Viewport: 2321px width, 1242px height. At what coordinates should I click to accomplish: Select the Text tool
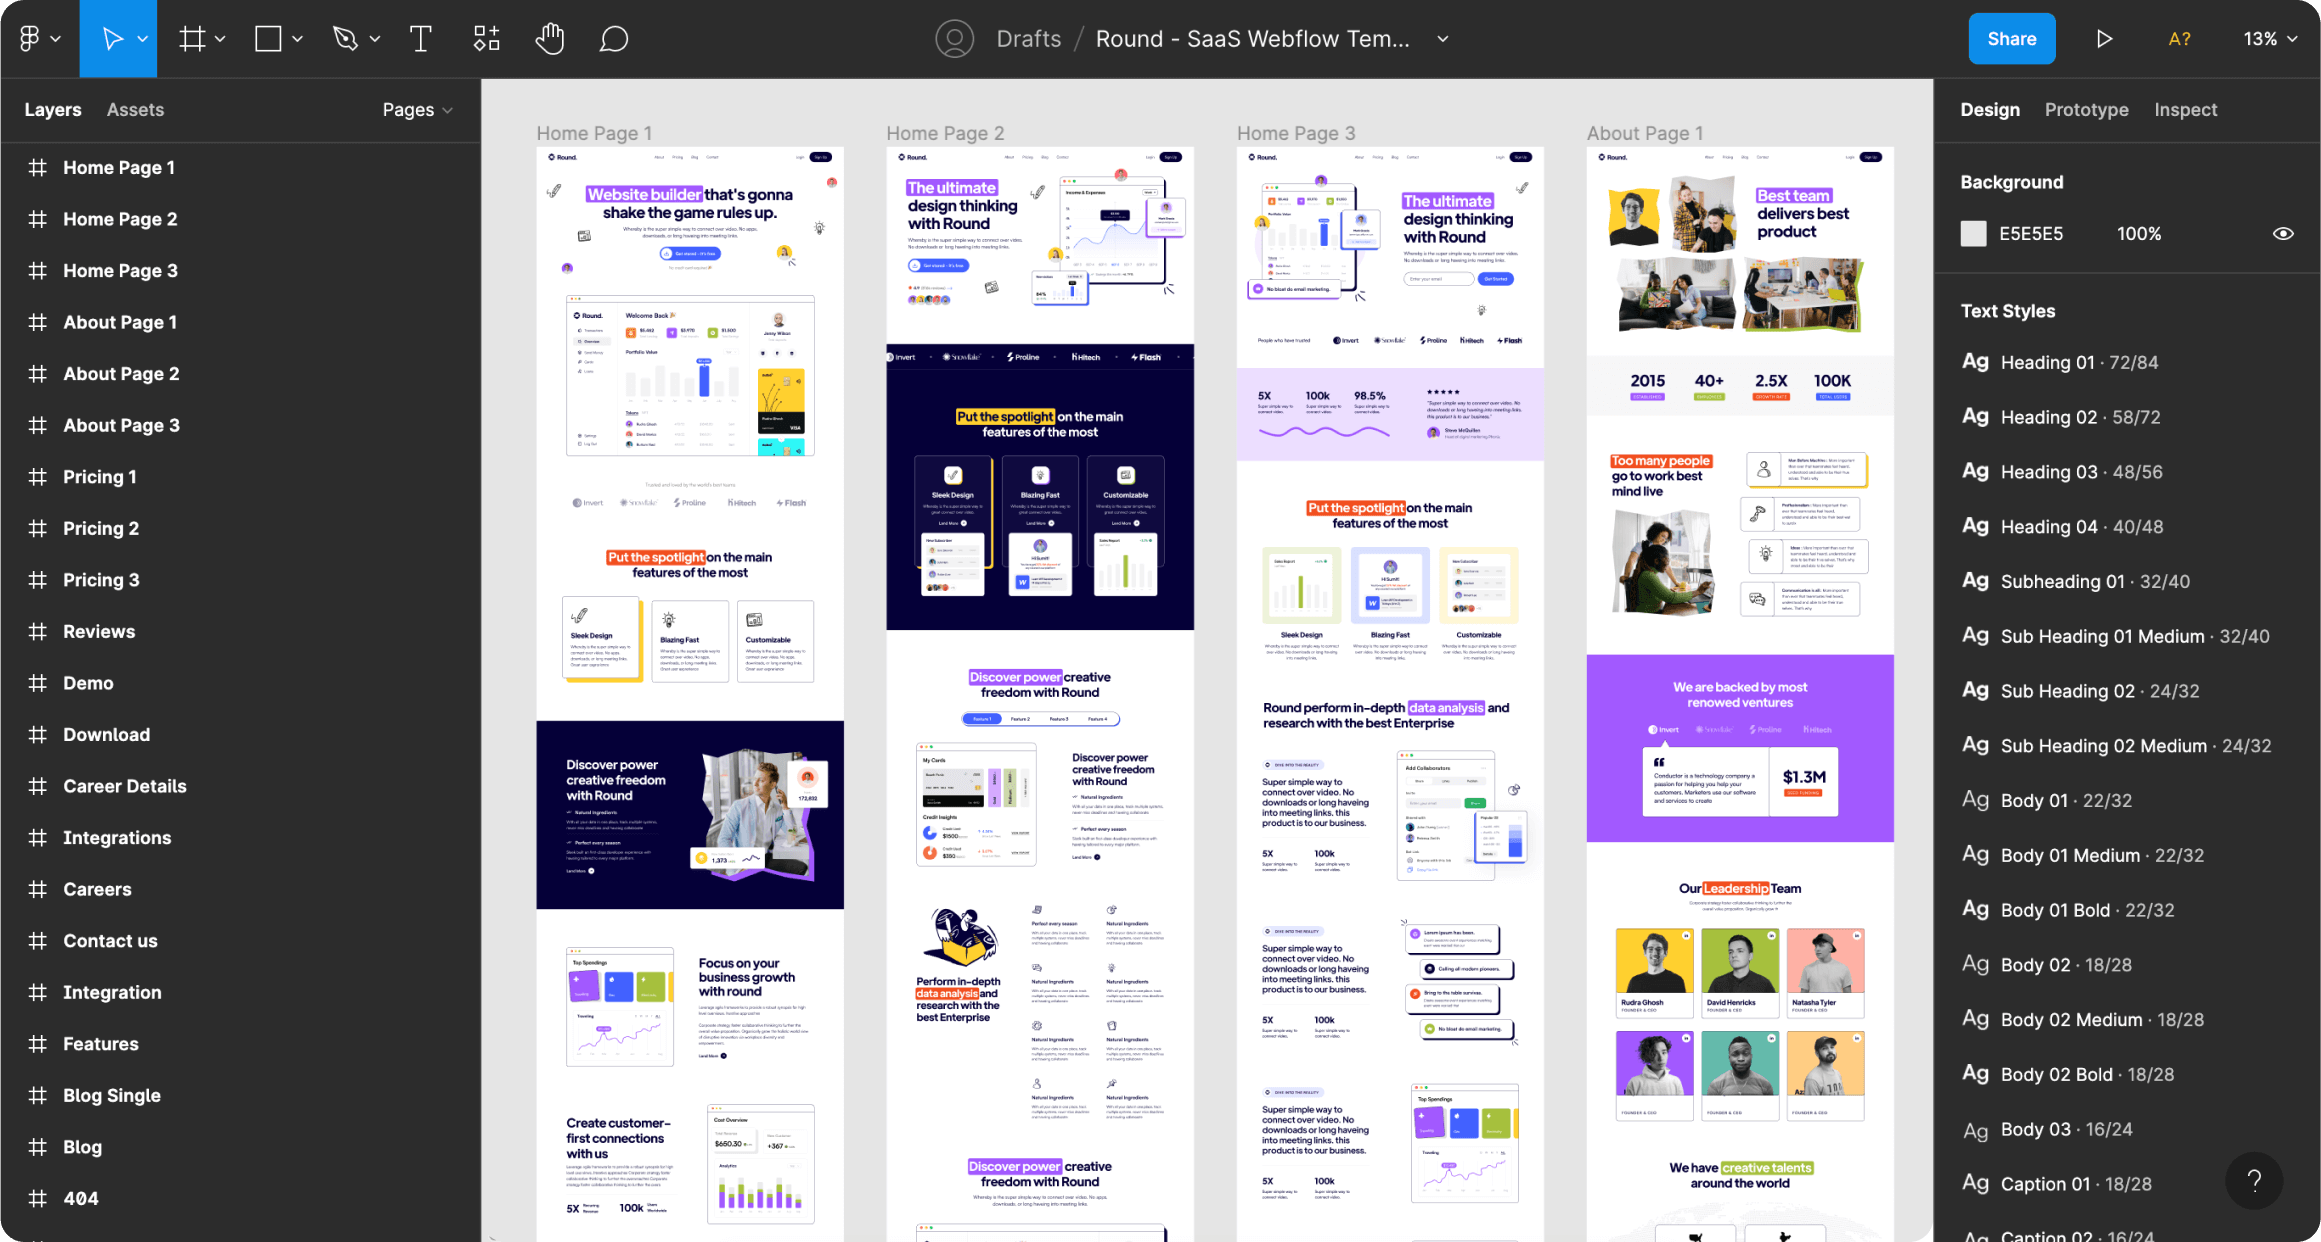click(x=420, y=39)
